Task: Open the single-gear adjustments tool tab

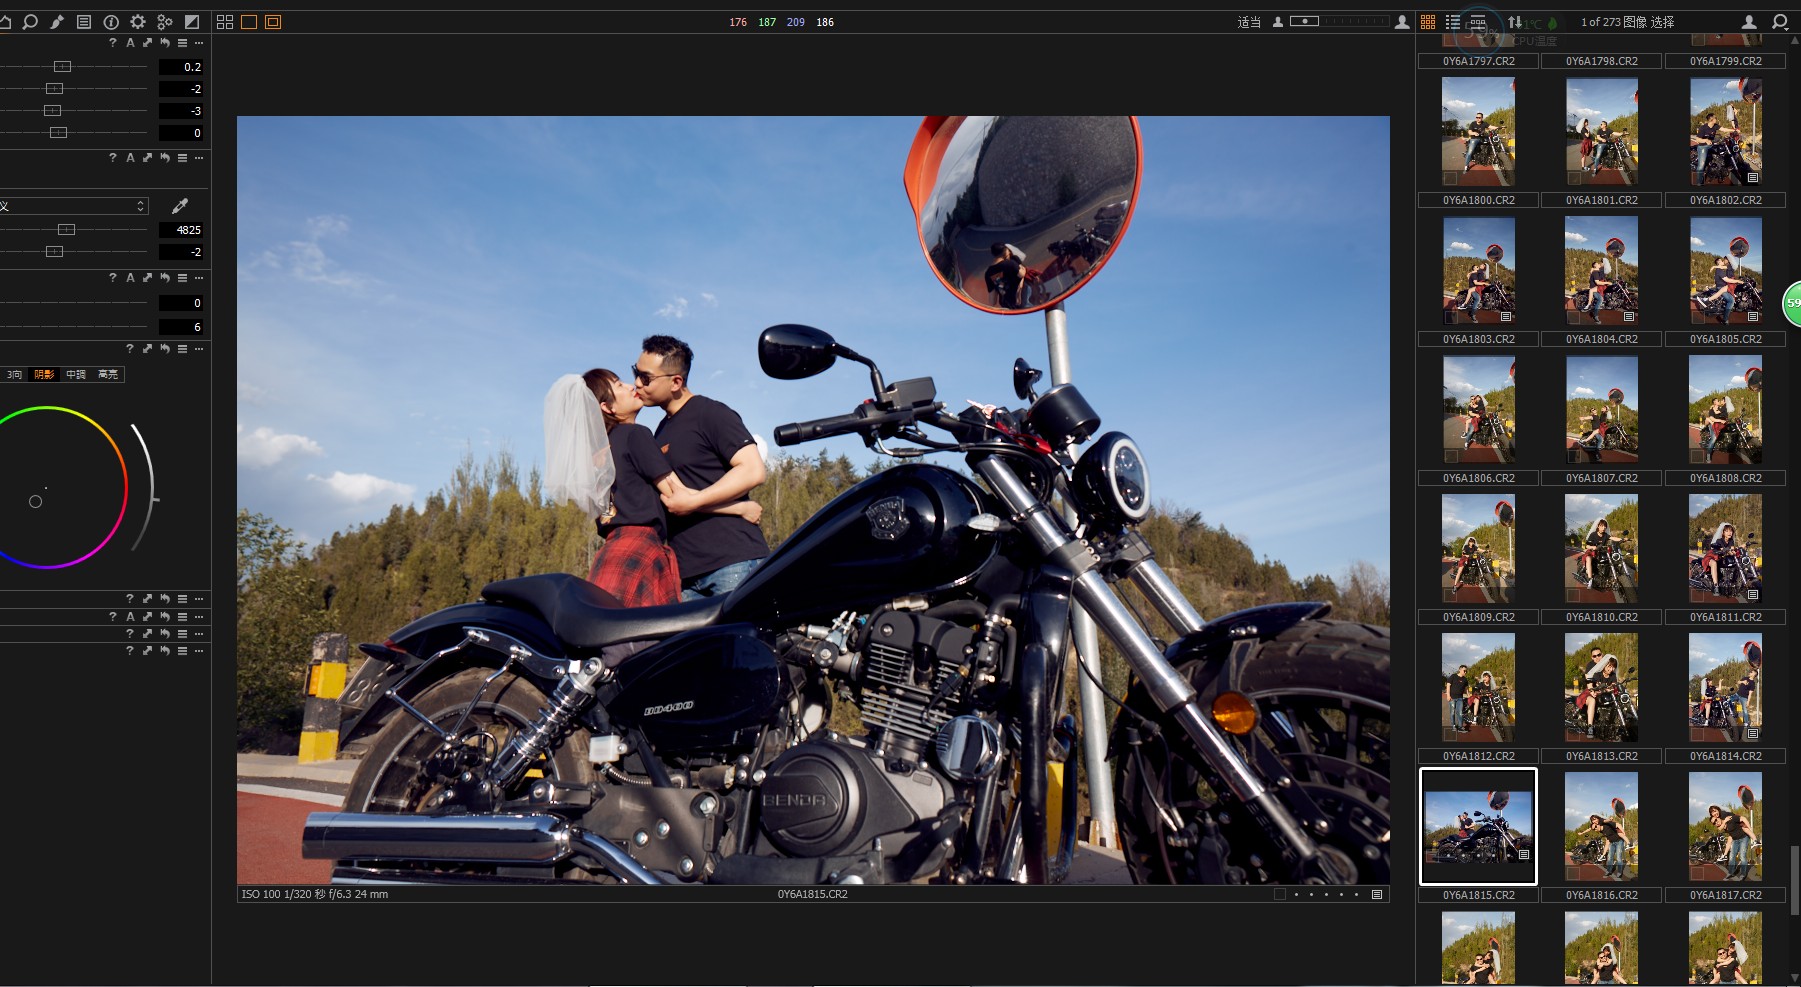Action: [138, 21]
